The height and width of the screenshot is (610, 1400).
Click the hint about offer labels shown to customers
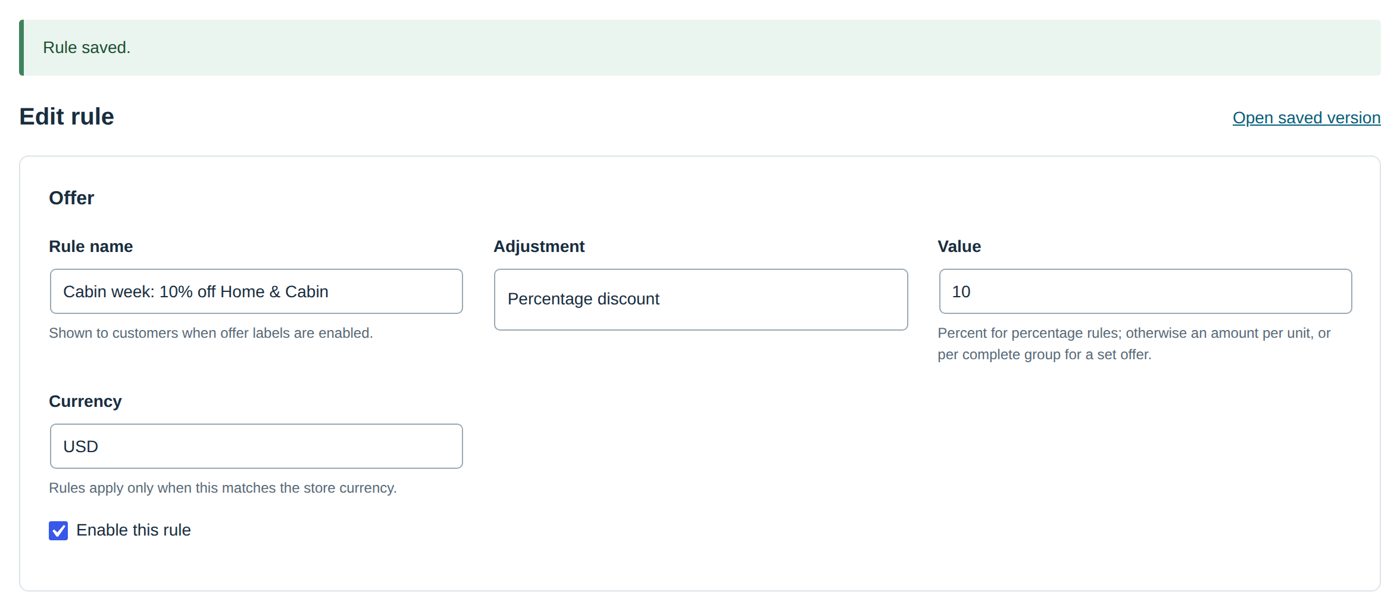(211, 333)
